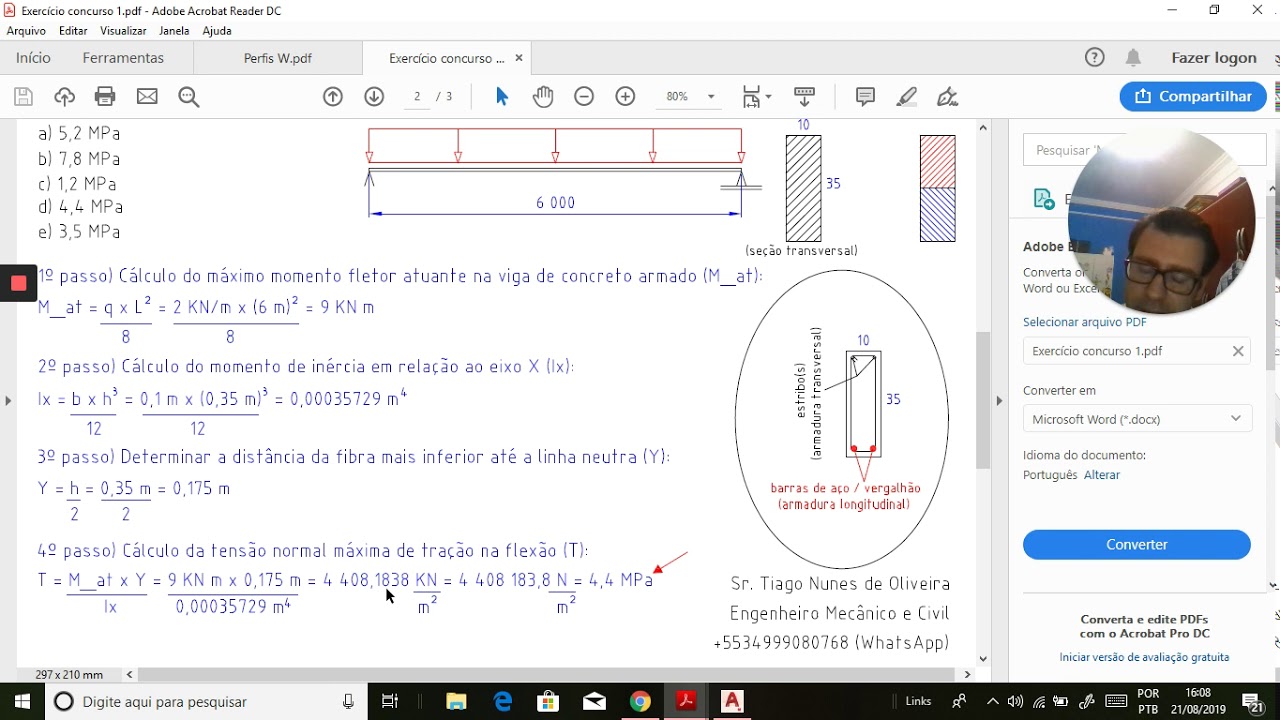Open the fit page options icon
This screenshot has height=720, width=1280.
point(756,97)
